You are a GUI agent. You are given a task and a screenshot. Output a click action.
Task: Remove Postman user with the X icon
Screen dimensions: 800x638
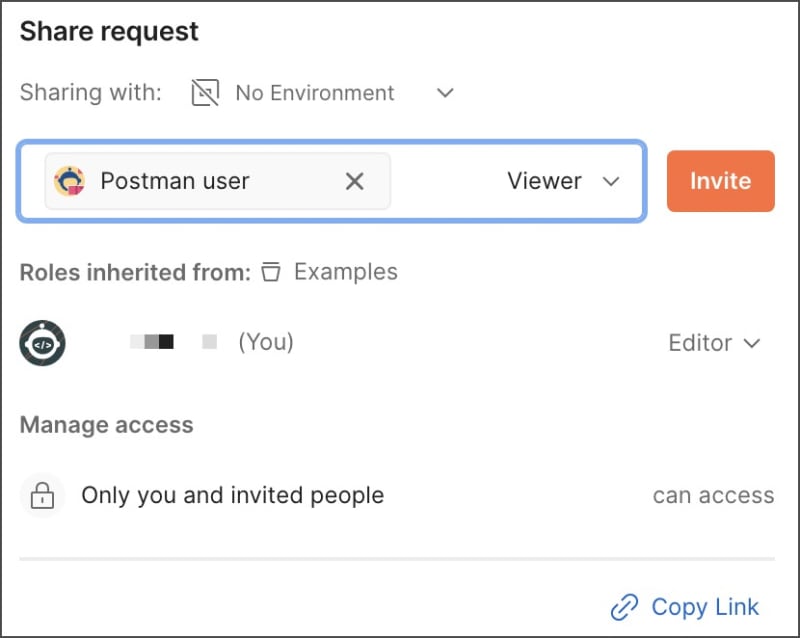tap(355, 181)
